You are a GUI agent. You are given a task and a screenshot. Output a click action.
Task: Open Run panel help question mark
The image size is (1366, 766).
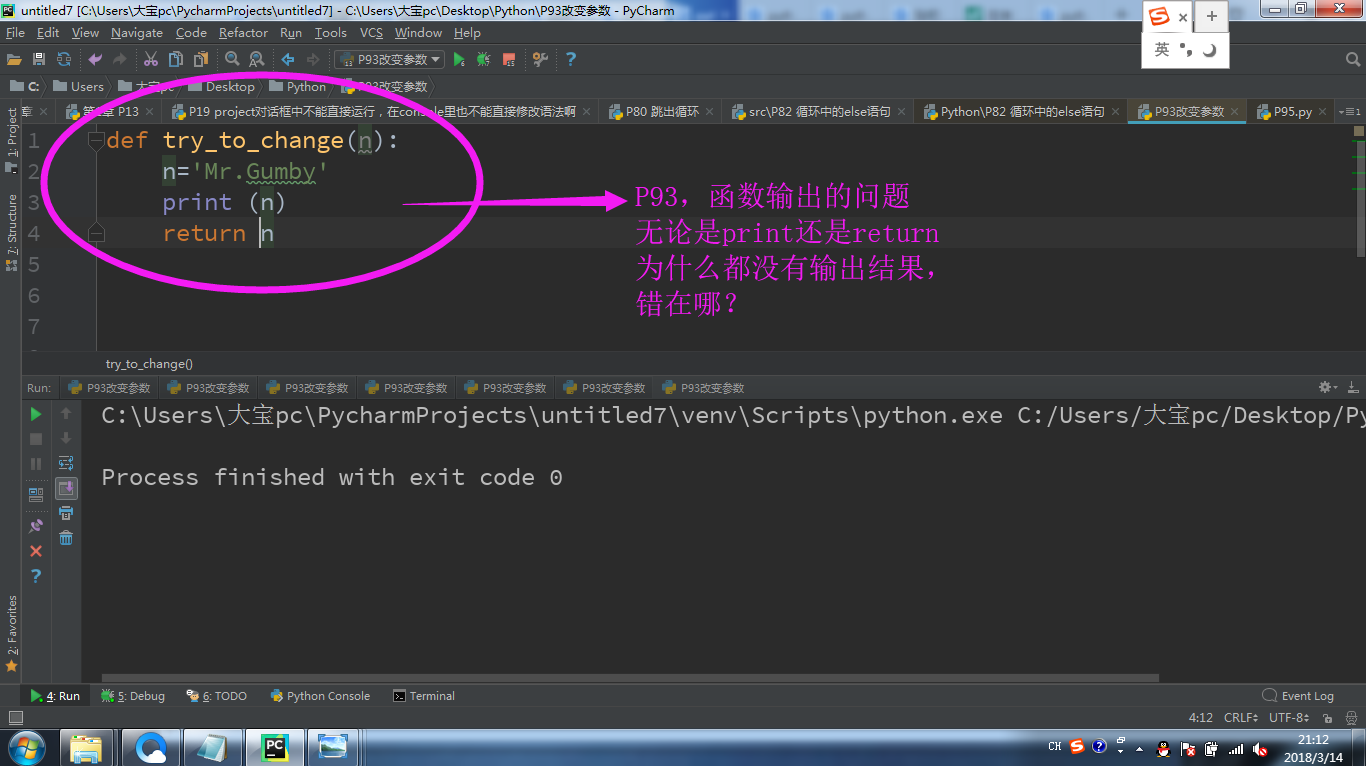point(36,576)
